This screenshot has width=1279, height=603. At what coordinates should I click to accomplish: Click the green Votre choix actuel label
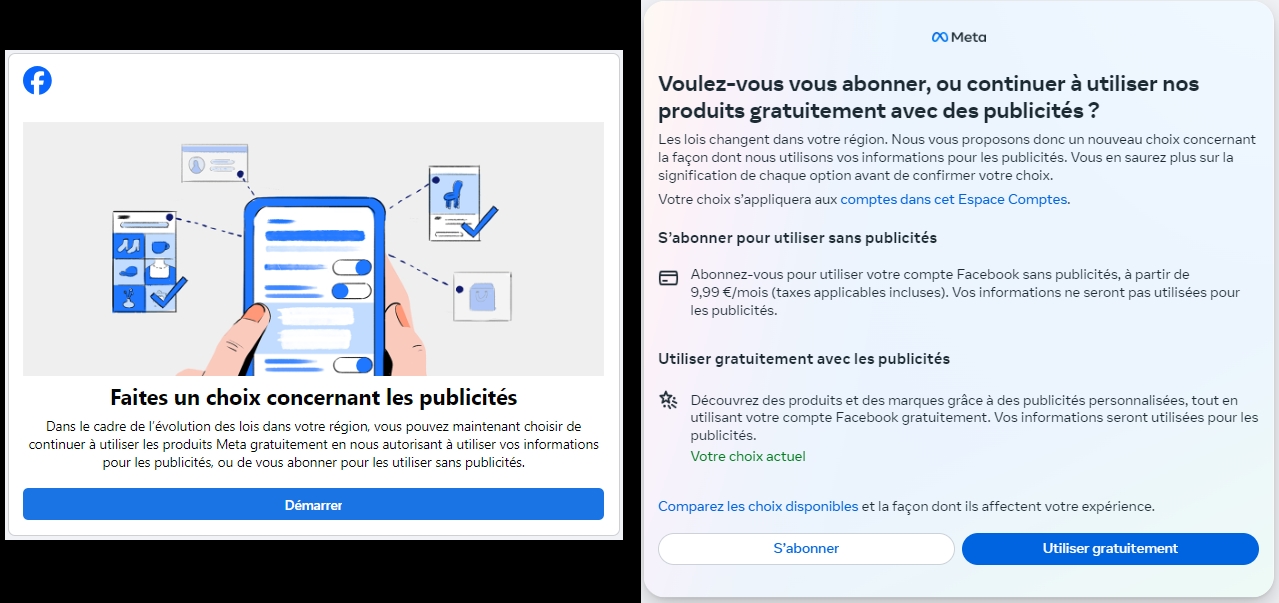pos(748,456)
